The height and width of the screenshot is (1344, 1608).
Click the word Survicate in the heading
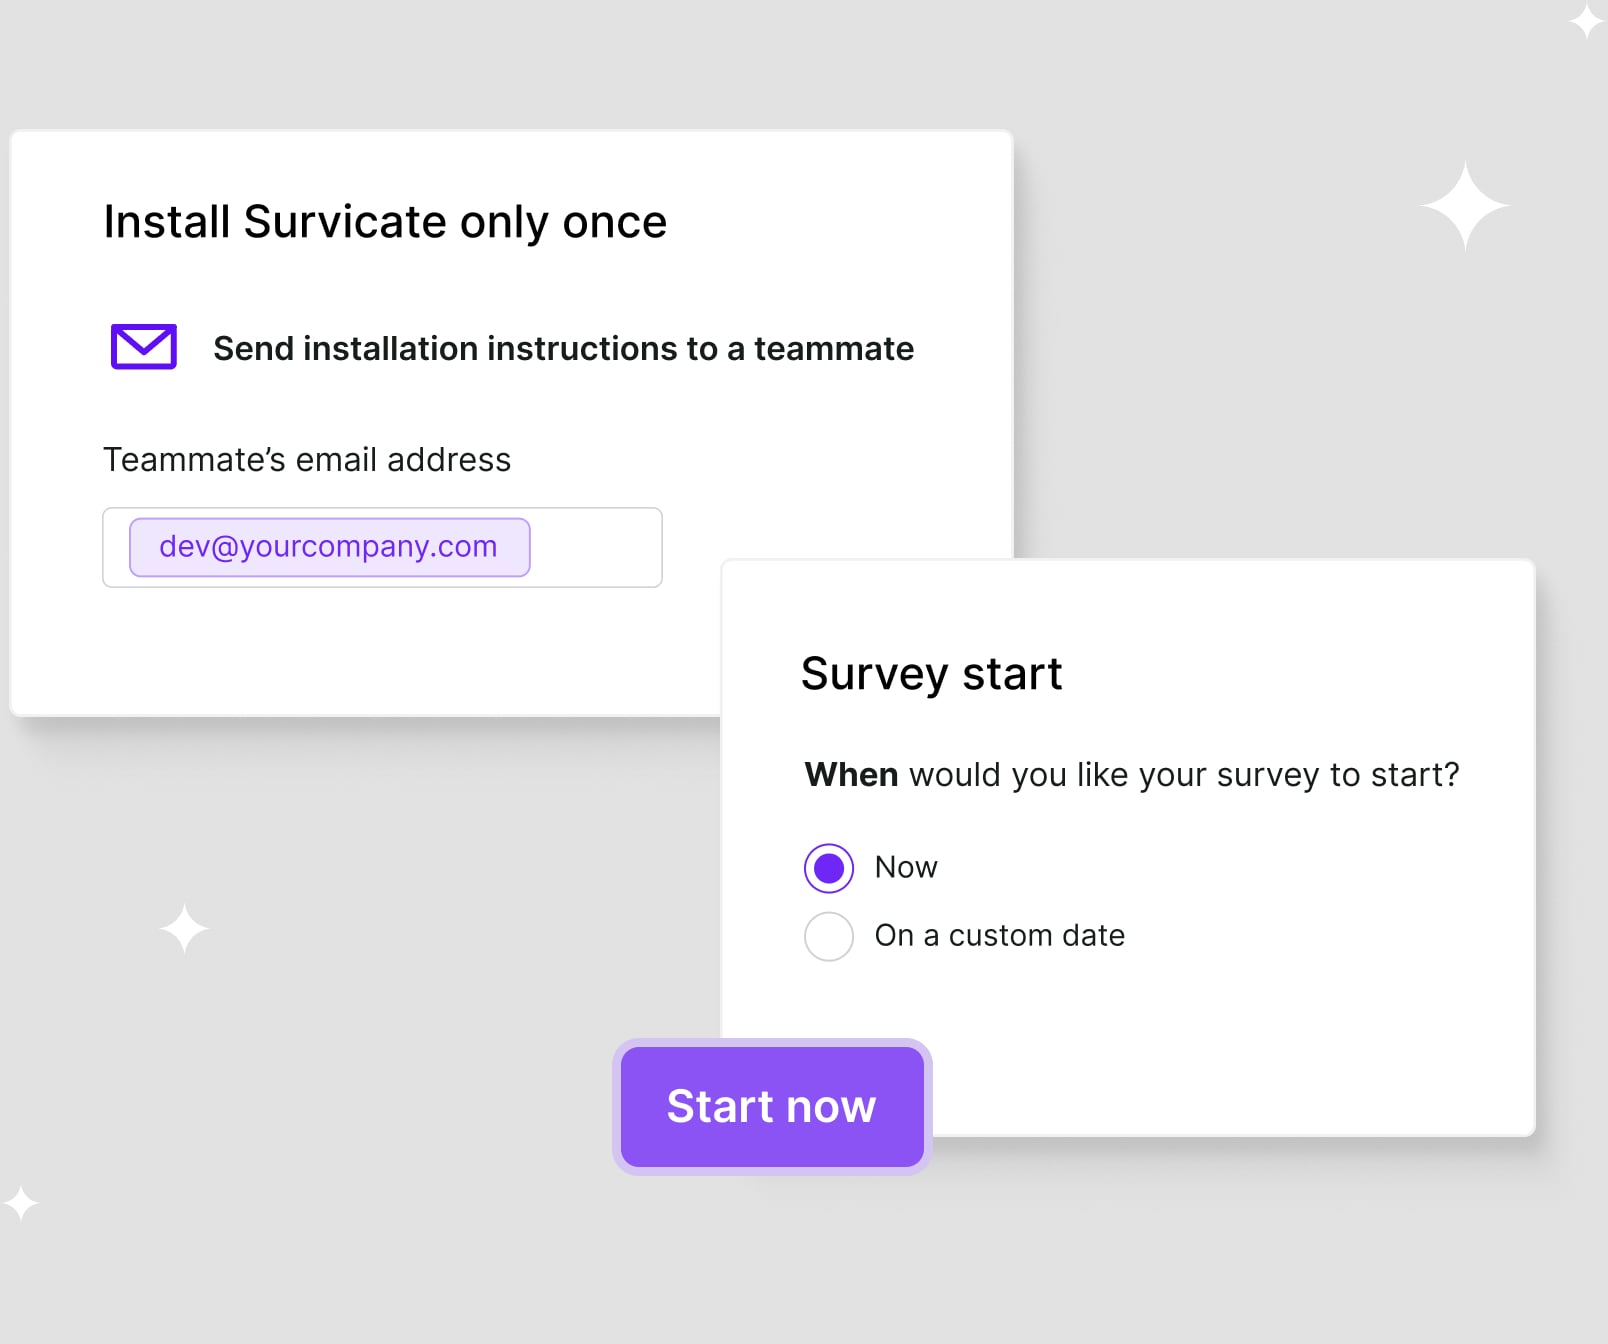point(345,222)
